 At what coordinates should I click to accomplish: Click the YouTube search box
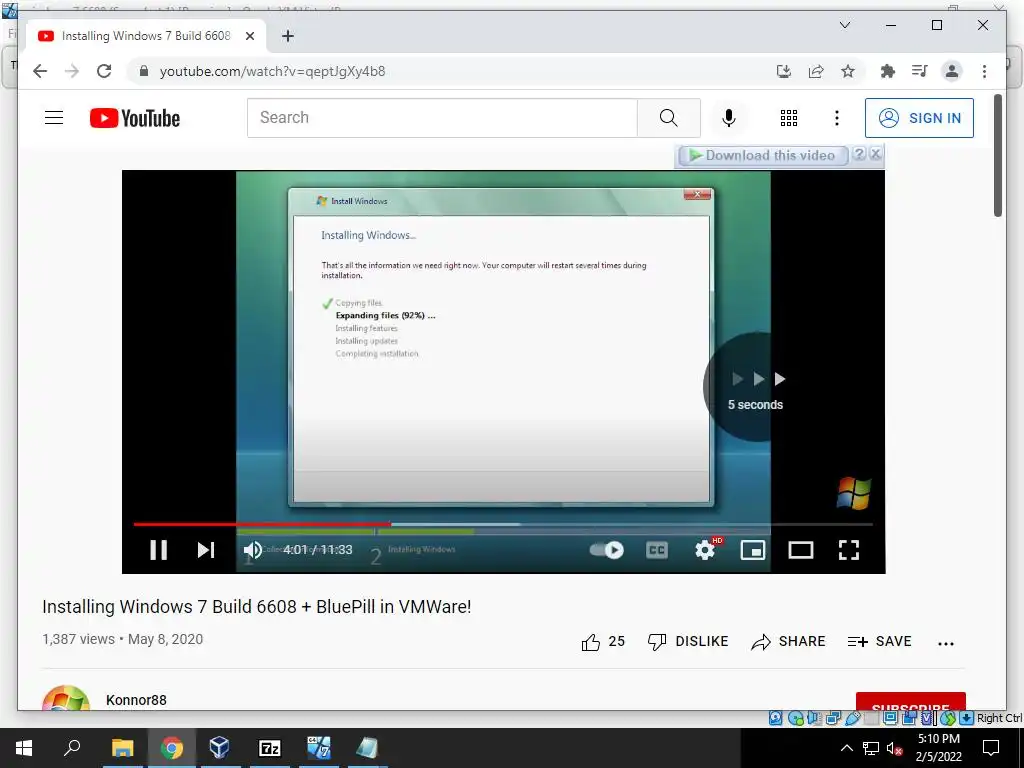(442, 118)
